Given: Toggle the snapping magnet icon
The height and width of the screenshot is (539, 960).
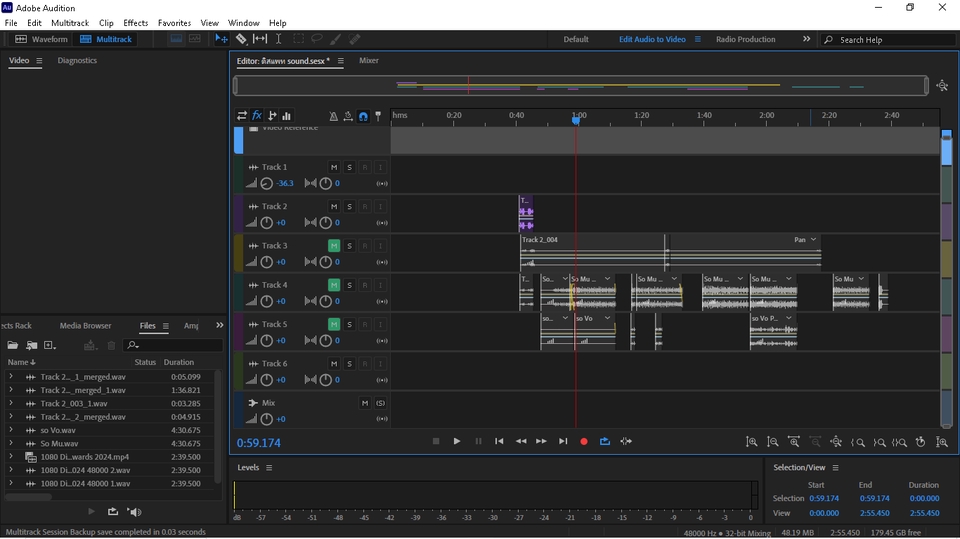Looking at the screenshot, I should [363, 116].
